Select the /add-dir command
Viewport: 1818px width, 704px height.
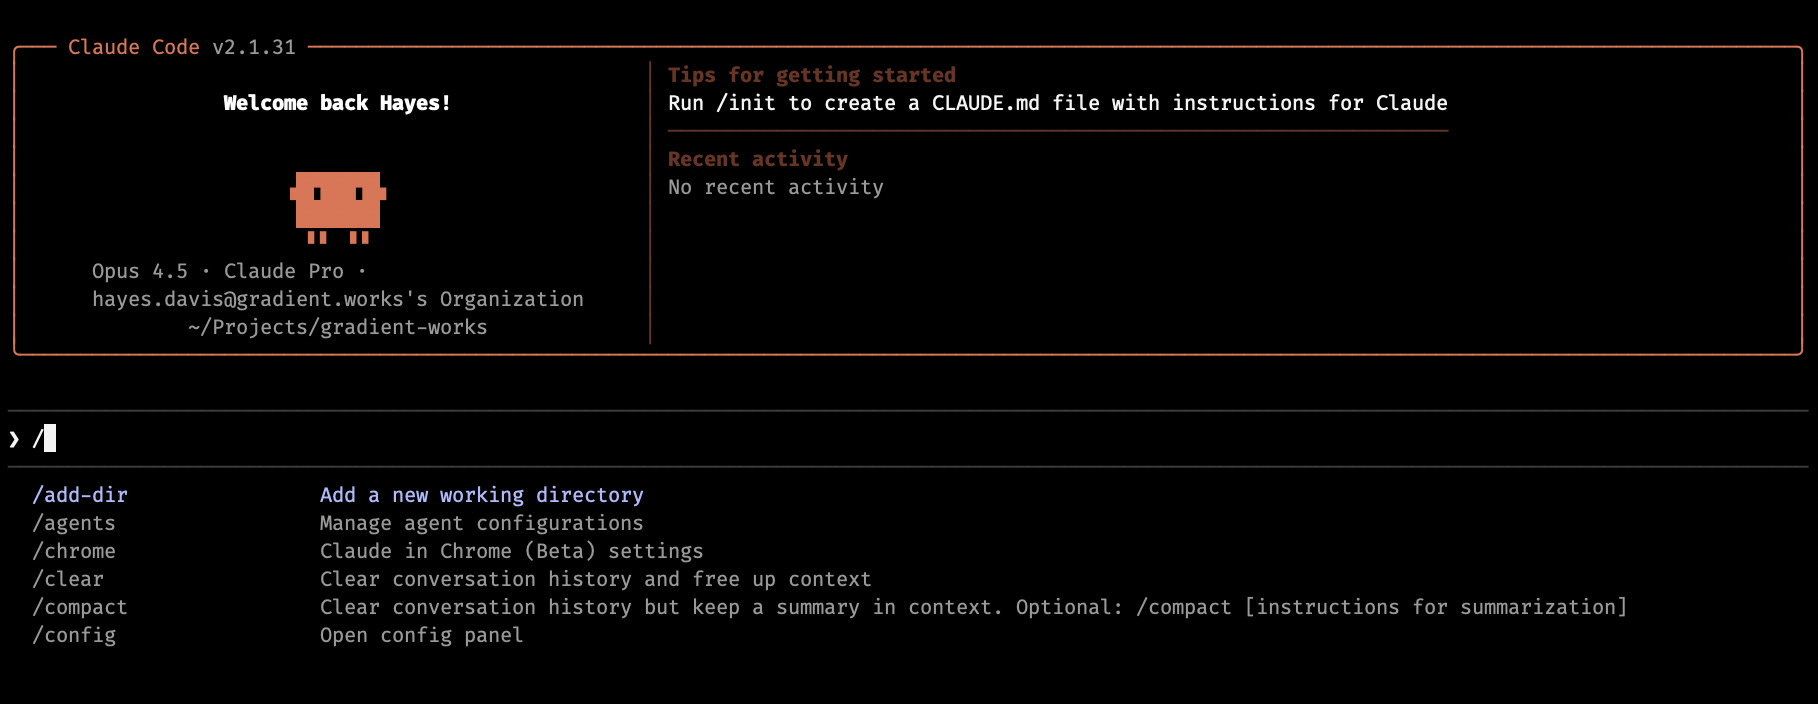[80, 495]
